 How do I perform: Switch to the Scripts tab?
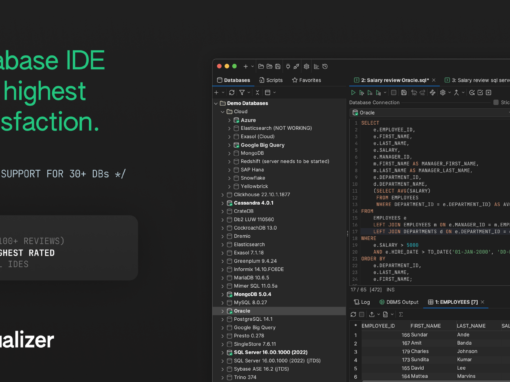[271, 80]
